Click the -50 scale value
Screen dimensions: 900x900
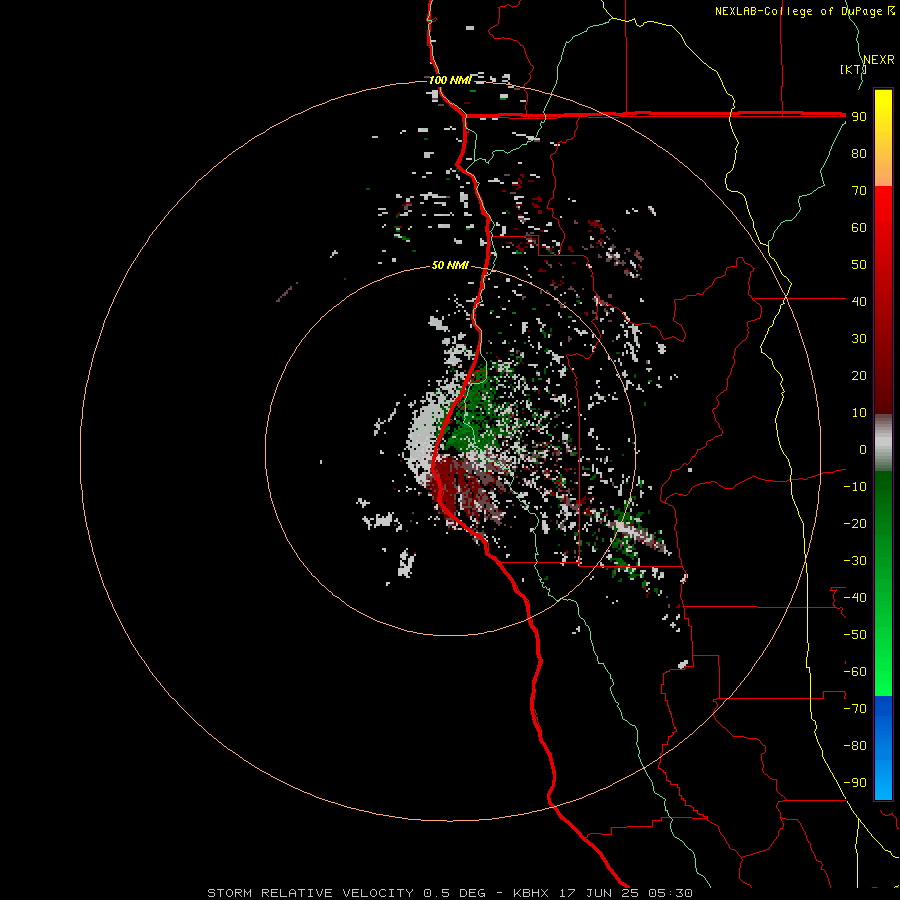tap(855, 634)
